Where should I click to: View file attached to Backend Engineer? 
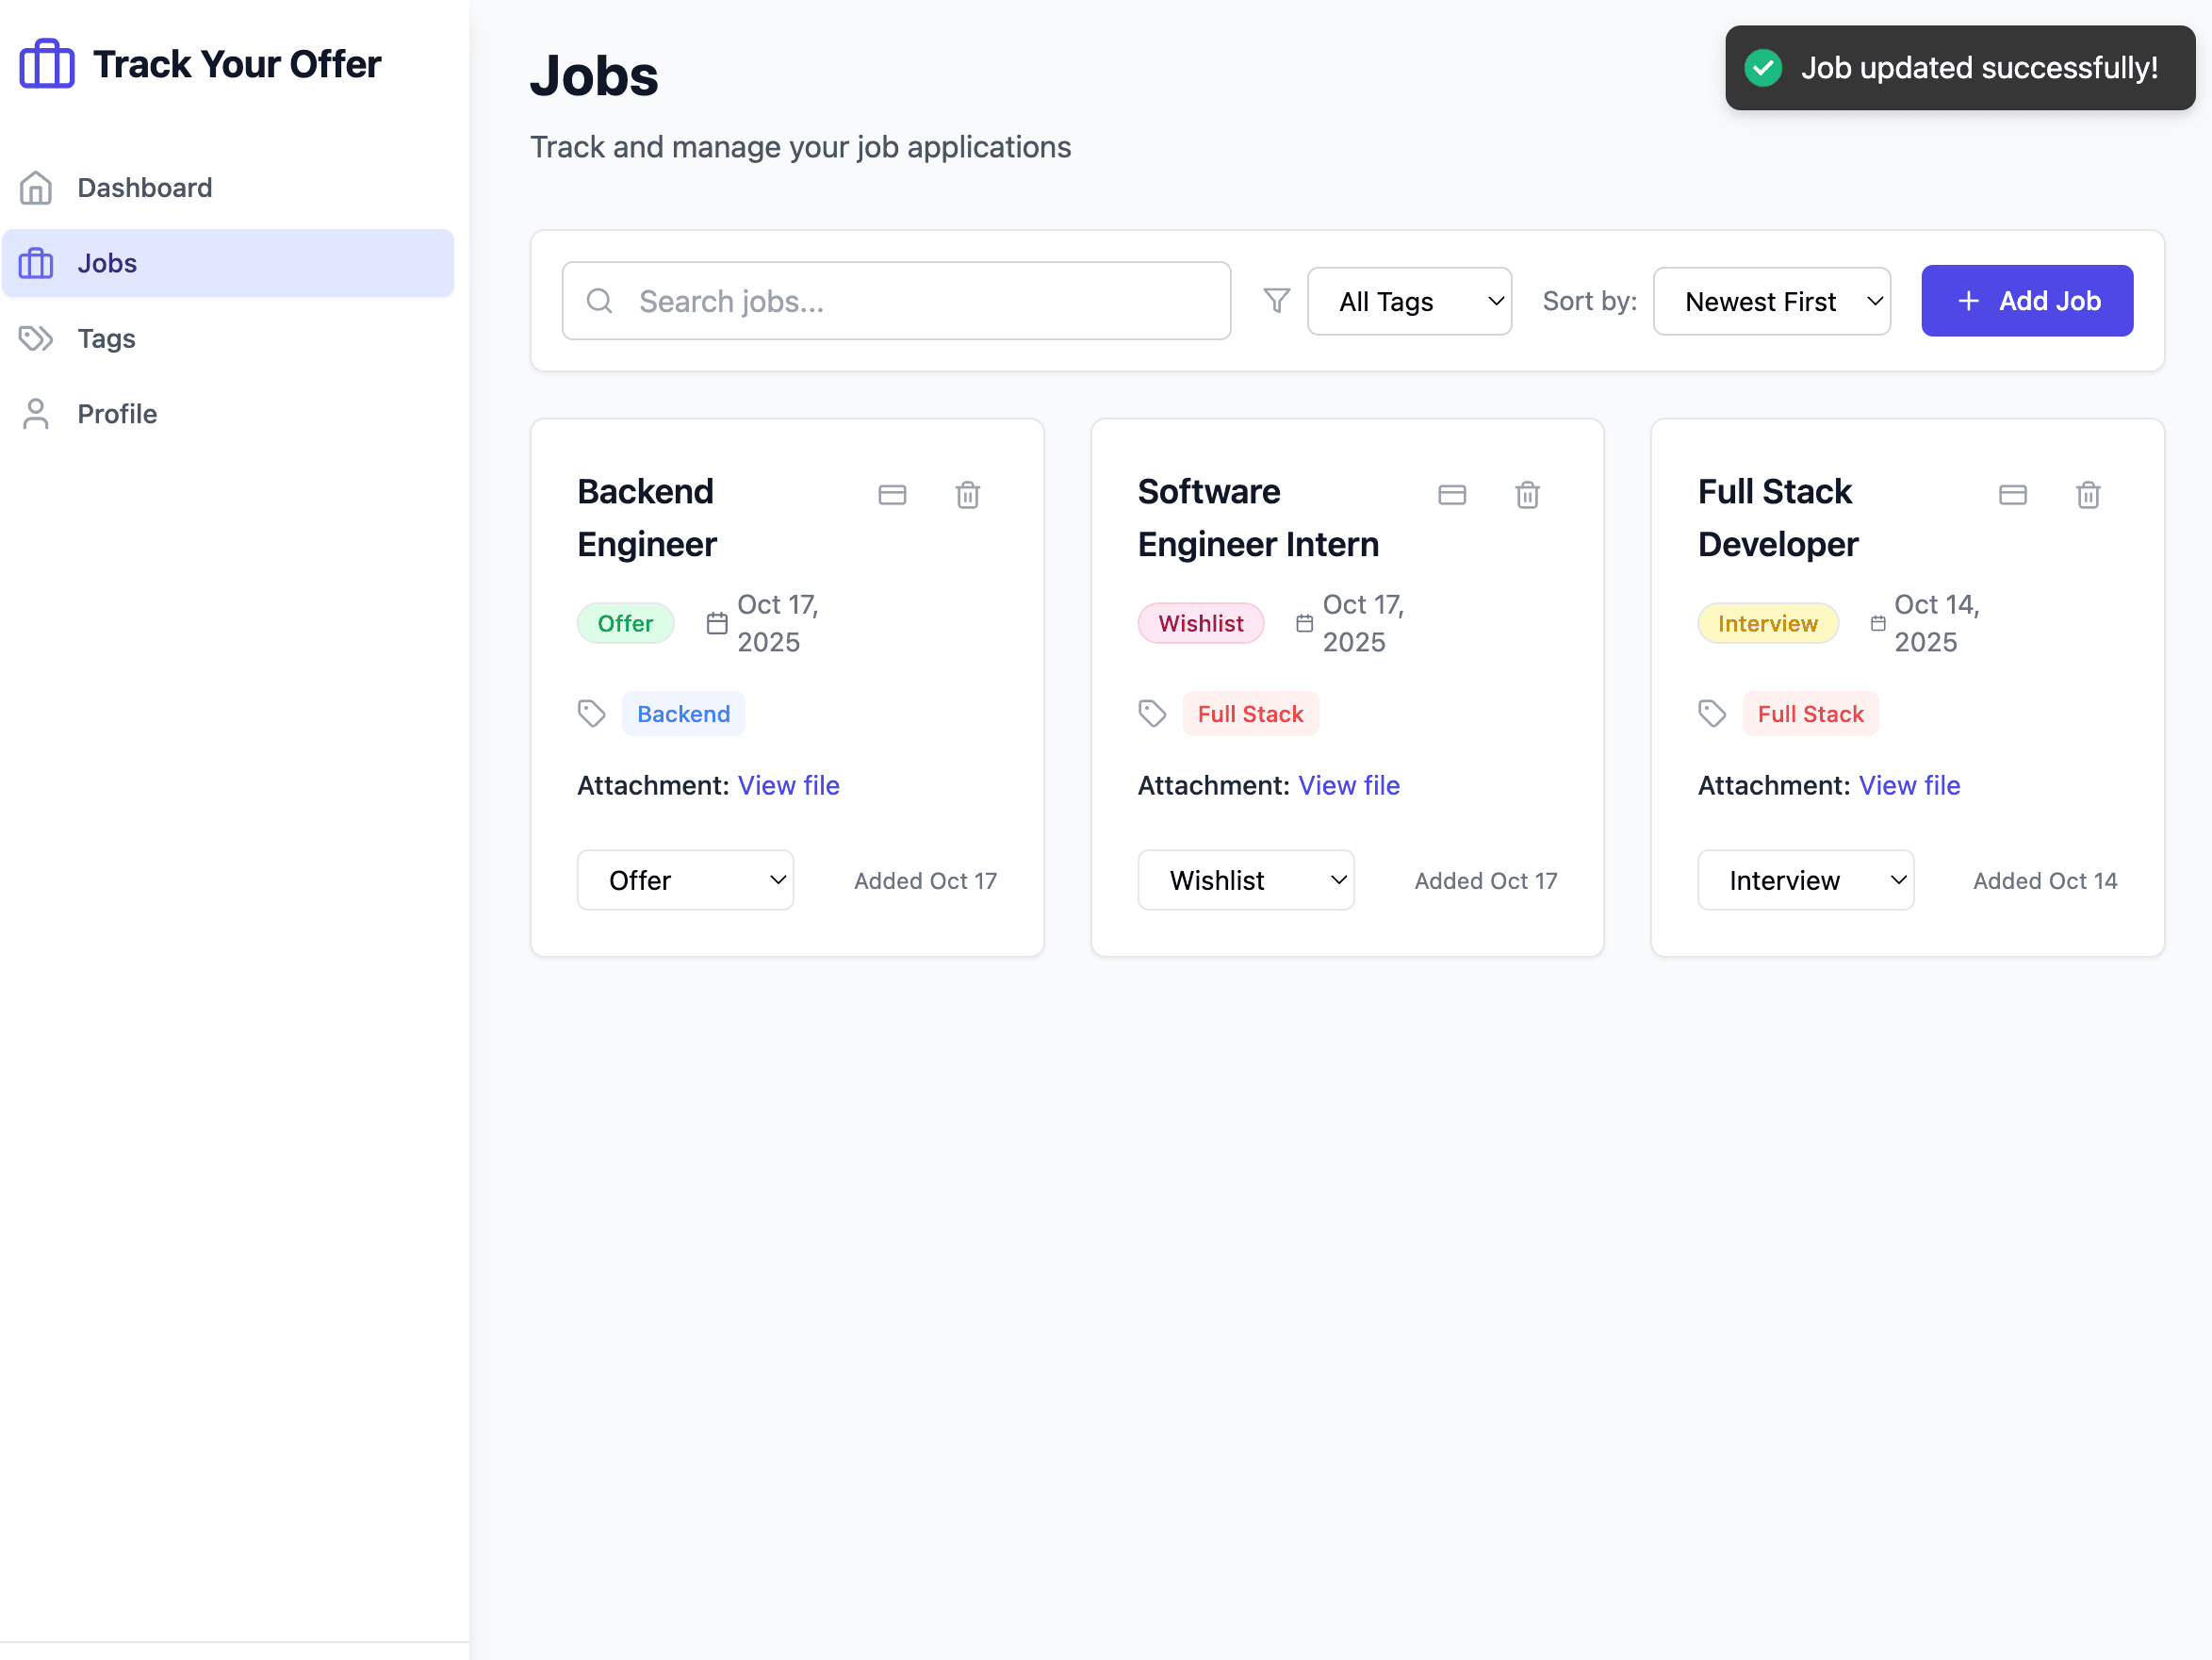pos(788,785)
